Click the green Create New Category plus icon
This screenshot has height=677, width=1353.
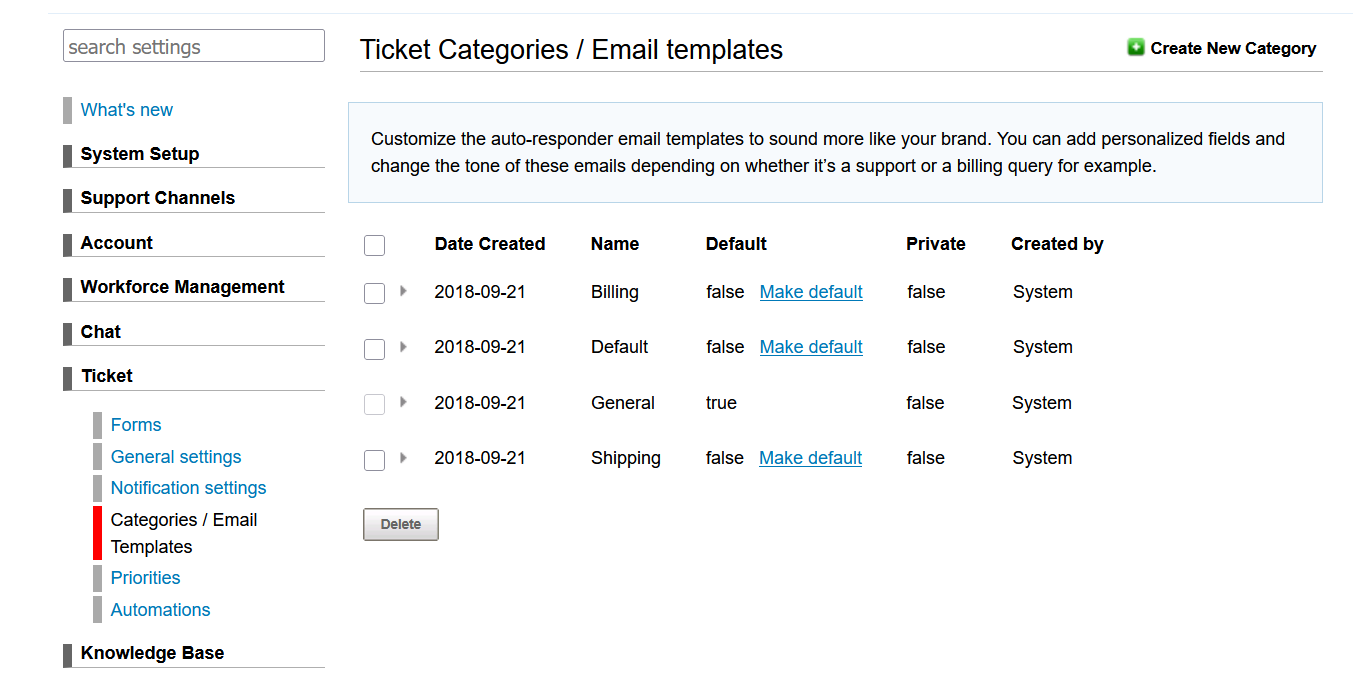(1136, 47)
